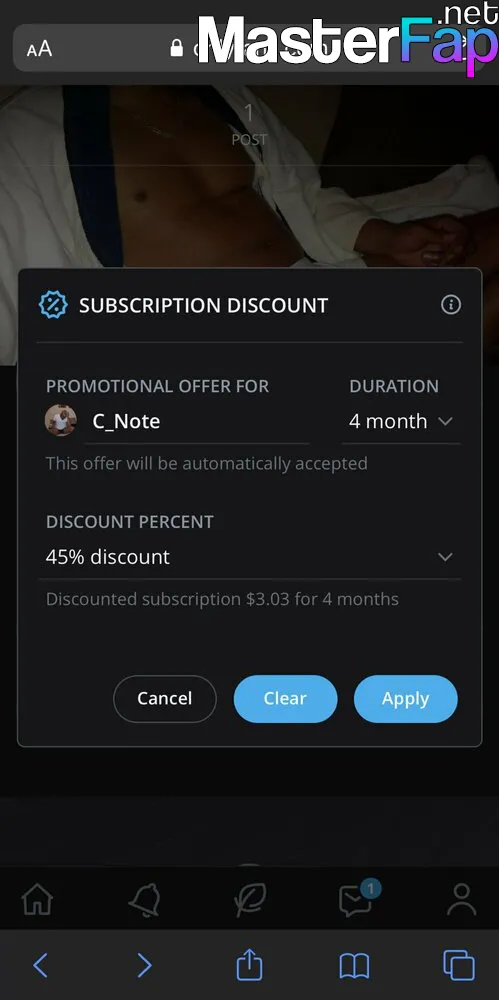Tap the C_Note user avatar
Screen dimensions: 499x1000
click(61, 421)
